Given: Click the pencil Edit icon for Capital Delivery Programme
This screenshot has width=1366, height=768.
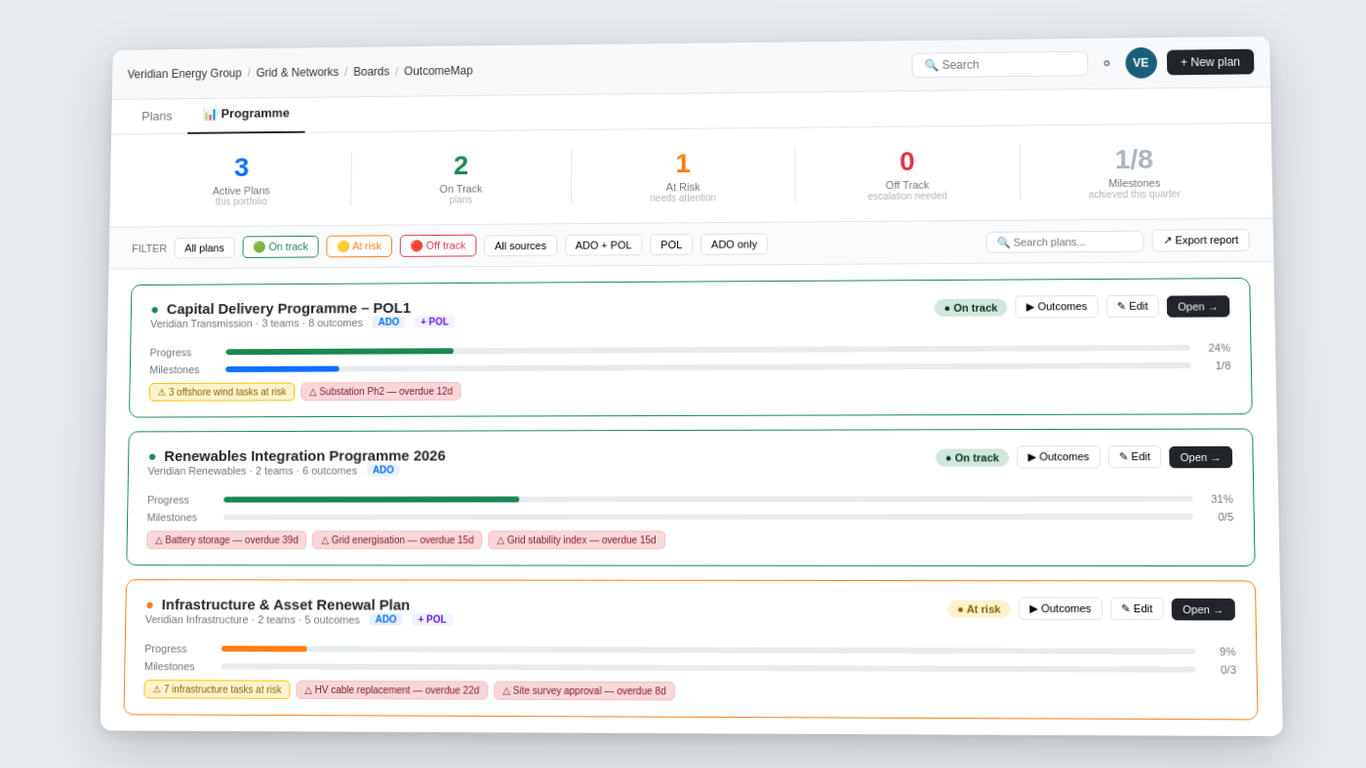Looking at the screenshot, I should click(1118, 305).
